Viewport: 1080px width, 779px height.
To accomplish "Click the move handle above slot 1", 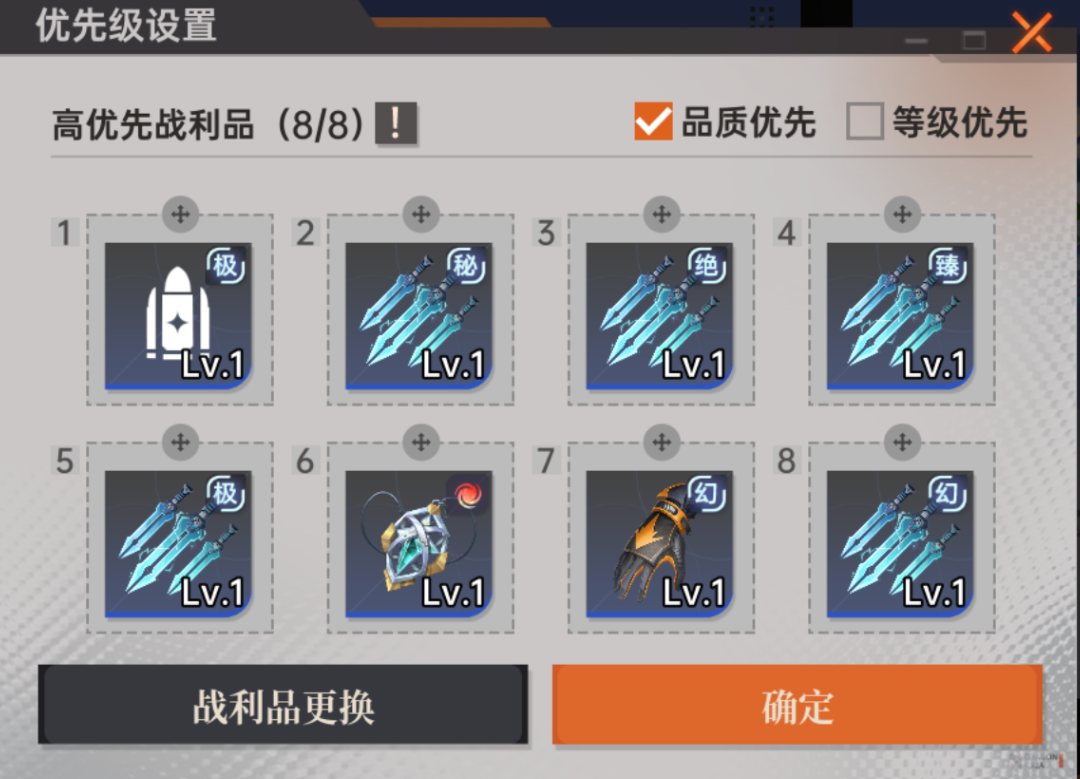I will point(180,214).
